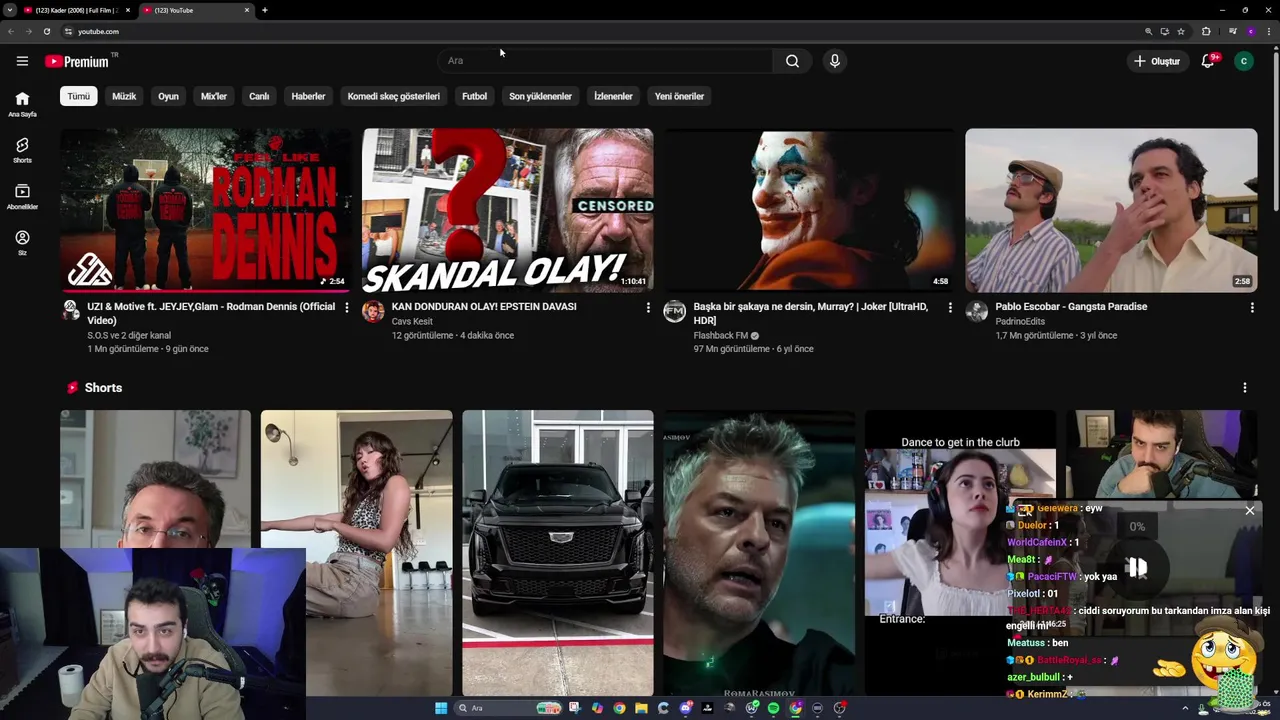Image resolution: width=1280 pixels, height=720 pixels.
Task: Select the Son yüklenenler chip
Action: point(540,96)
